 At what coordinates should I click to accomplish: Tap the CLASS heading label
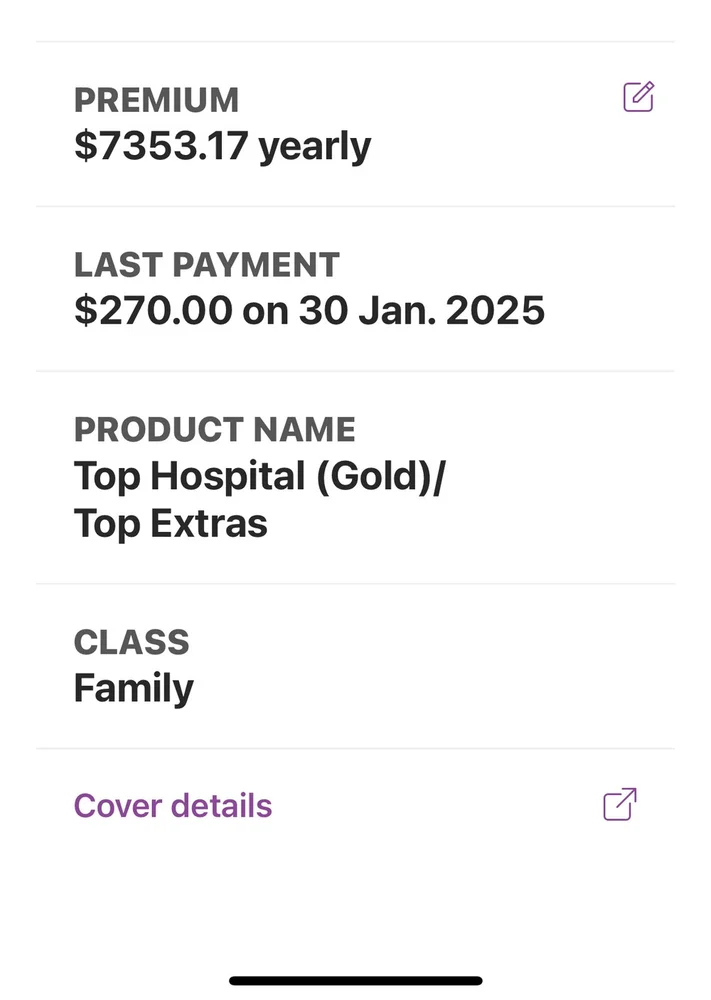point(131,642)
